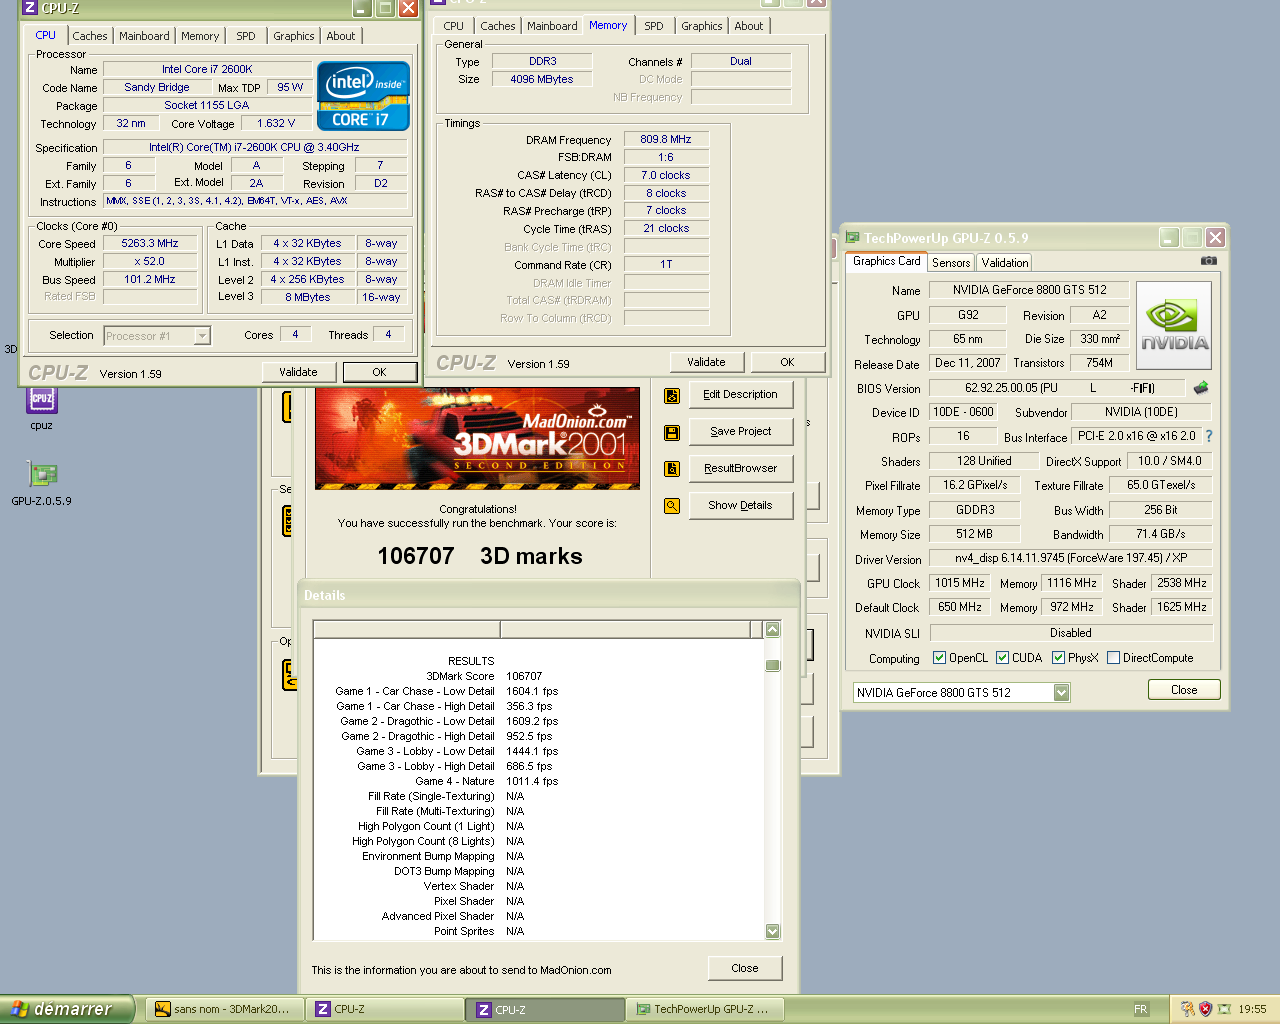Switch to the active second CPU-Z taskbar item
This screenshot has height=1024, width=1280.
545,1009
